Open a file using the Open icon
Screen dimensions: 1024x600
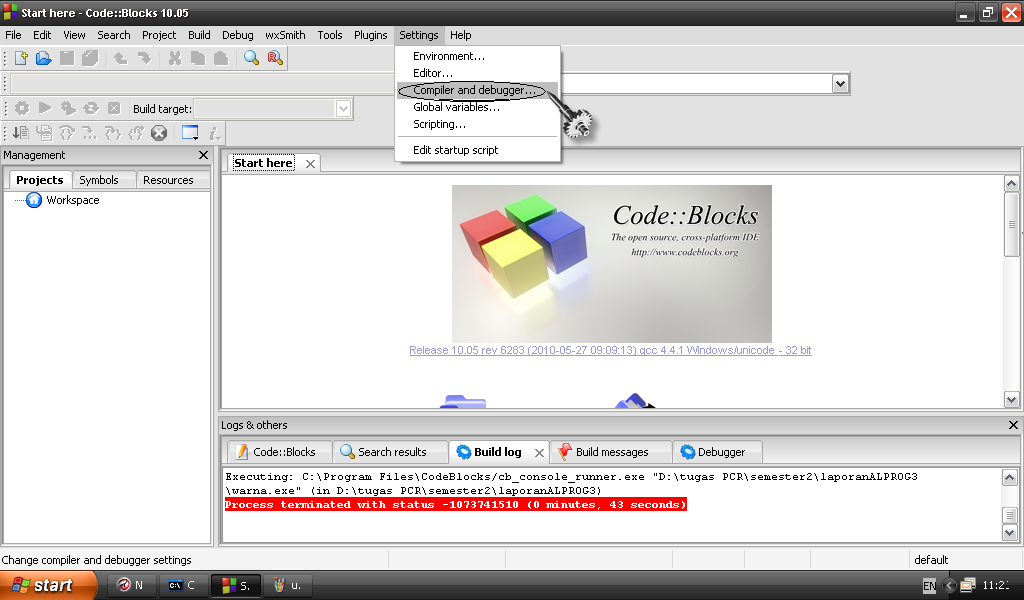click(43, 57)
